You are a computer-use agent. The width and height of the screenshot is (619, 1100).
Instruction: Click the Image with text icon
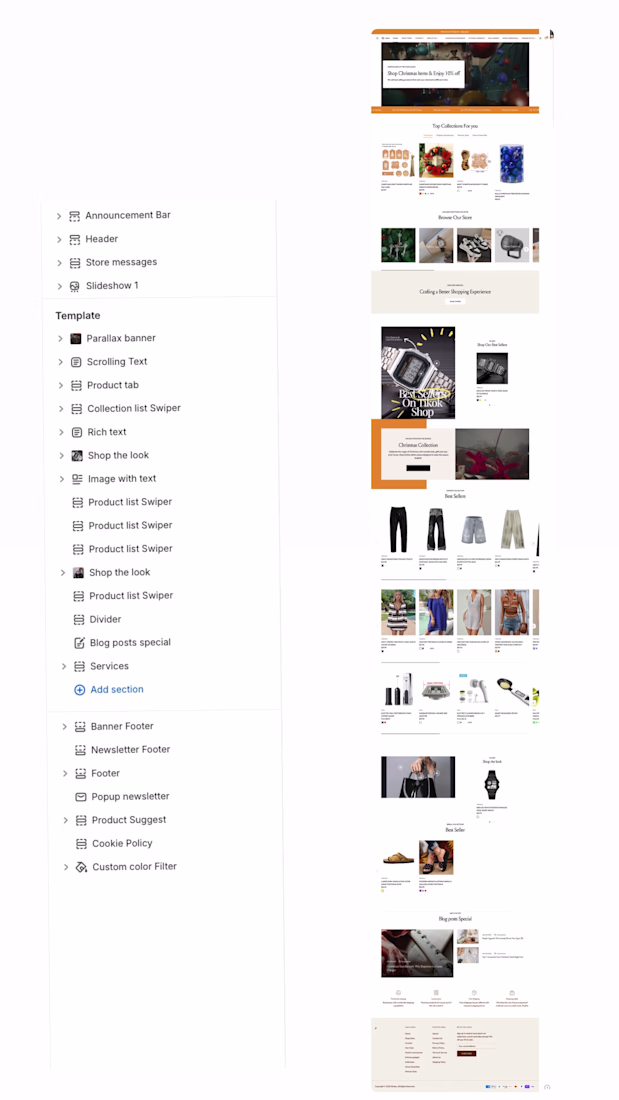click(77, 479)
